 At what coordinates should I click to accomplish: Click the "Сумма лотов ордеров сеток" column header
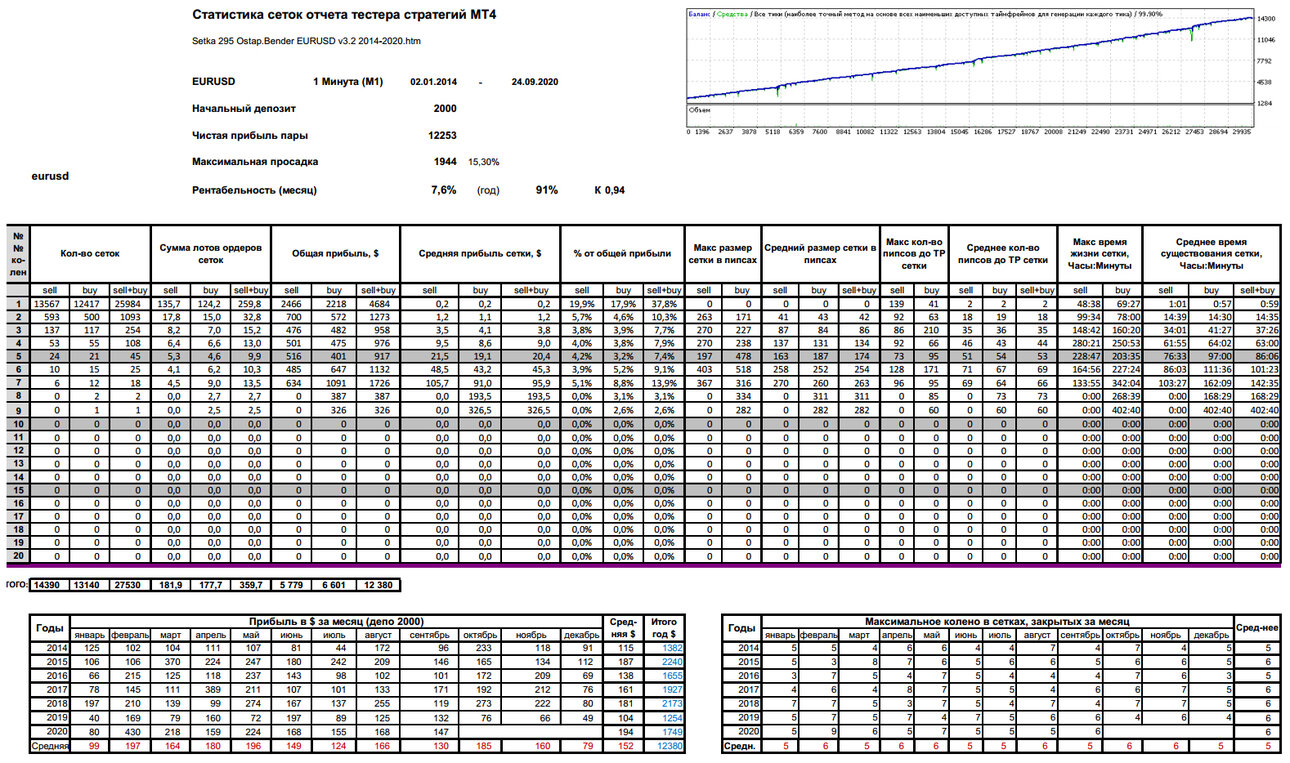[211, 254]
